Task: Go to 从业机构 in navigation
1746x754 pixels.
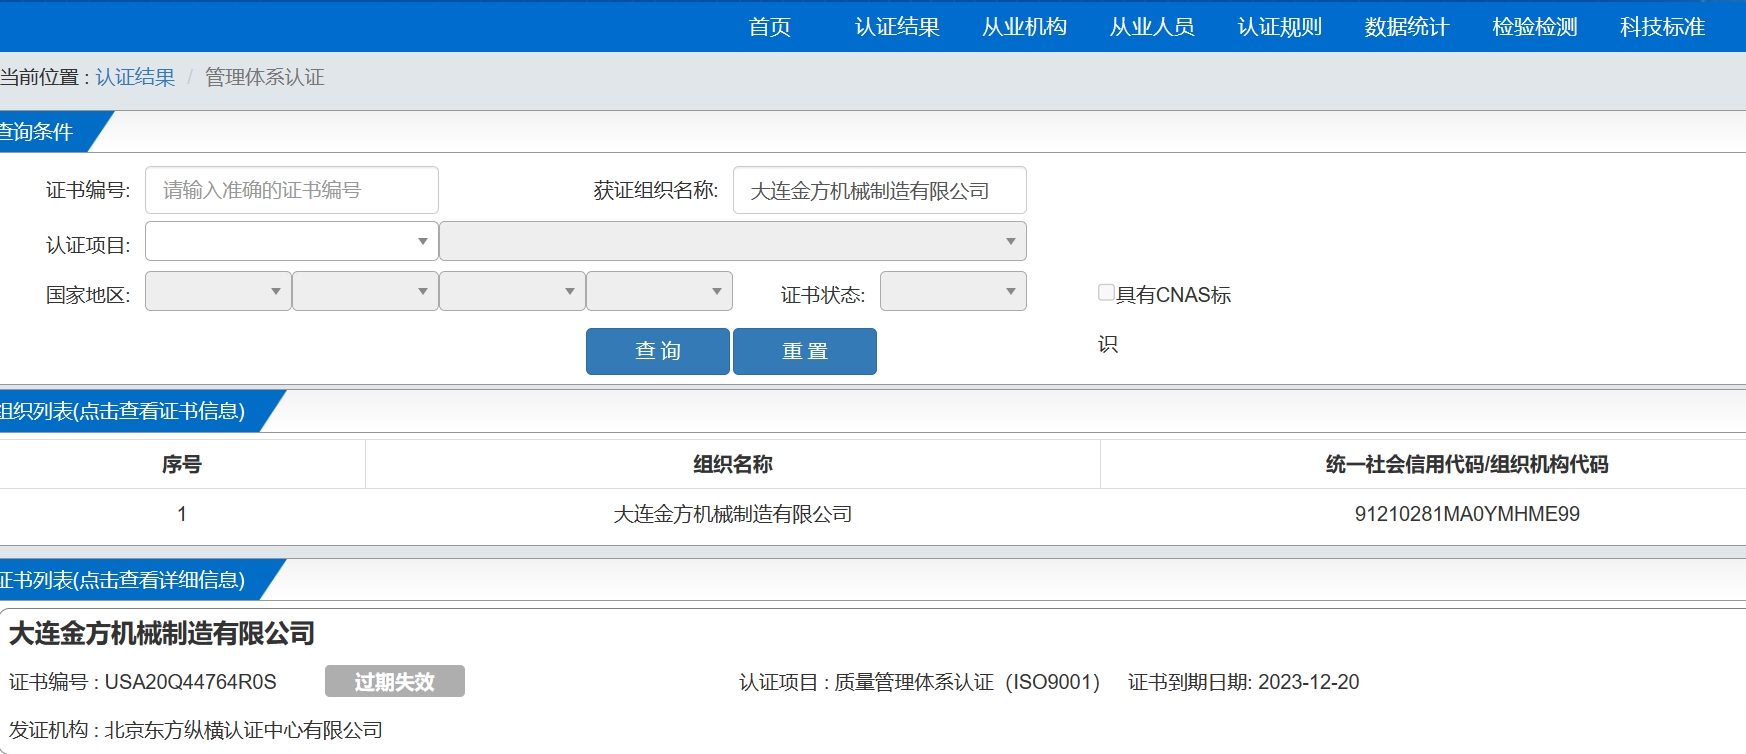Action: 1024,27
